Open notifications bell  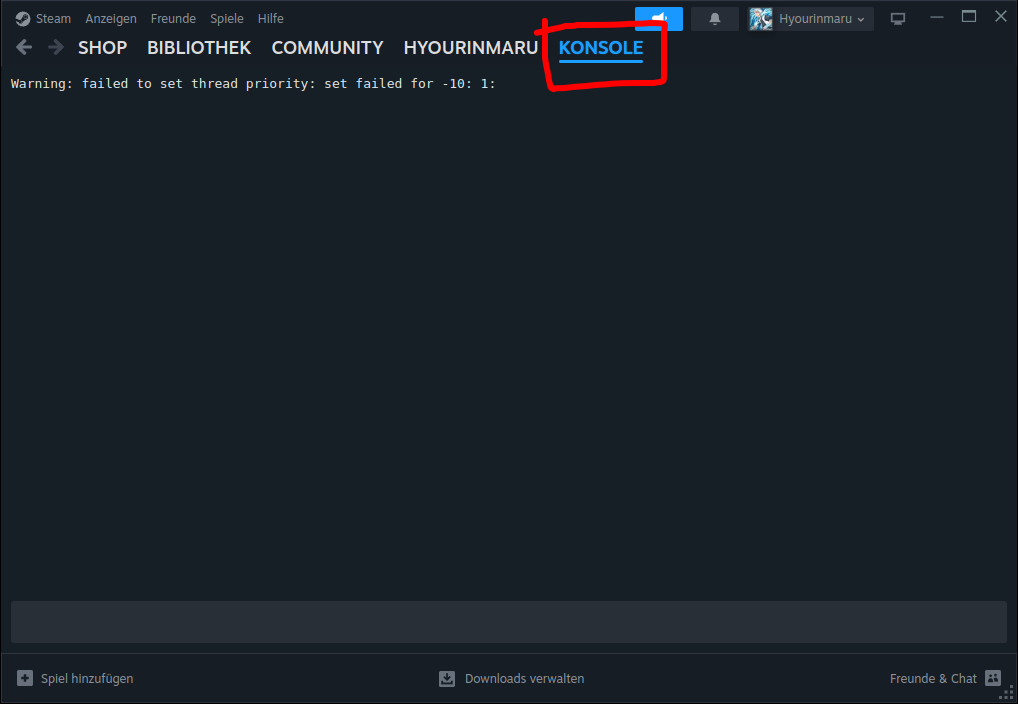point(715,19)
